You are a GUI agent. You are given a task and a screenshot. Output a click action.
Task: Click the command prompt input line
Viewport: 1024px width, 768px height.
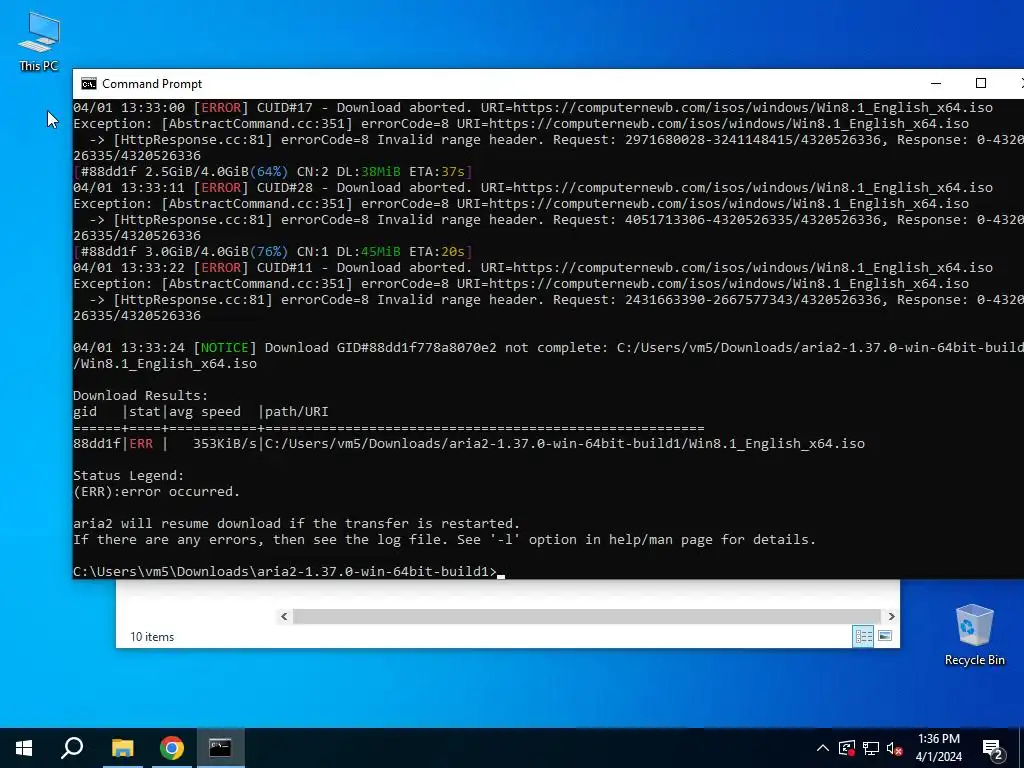tap(288, 571)
